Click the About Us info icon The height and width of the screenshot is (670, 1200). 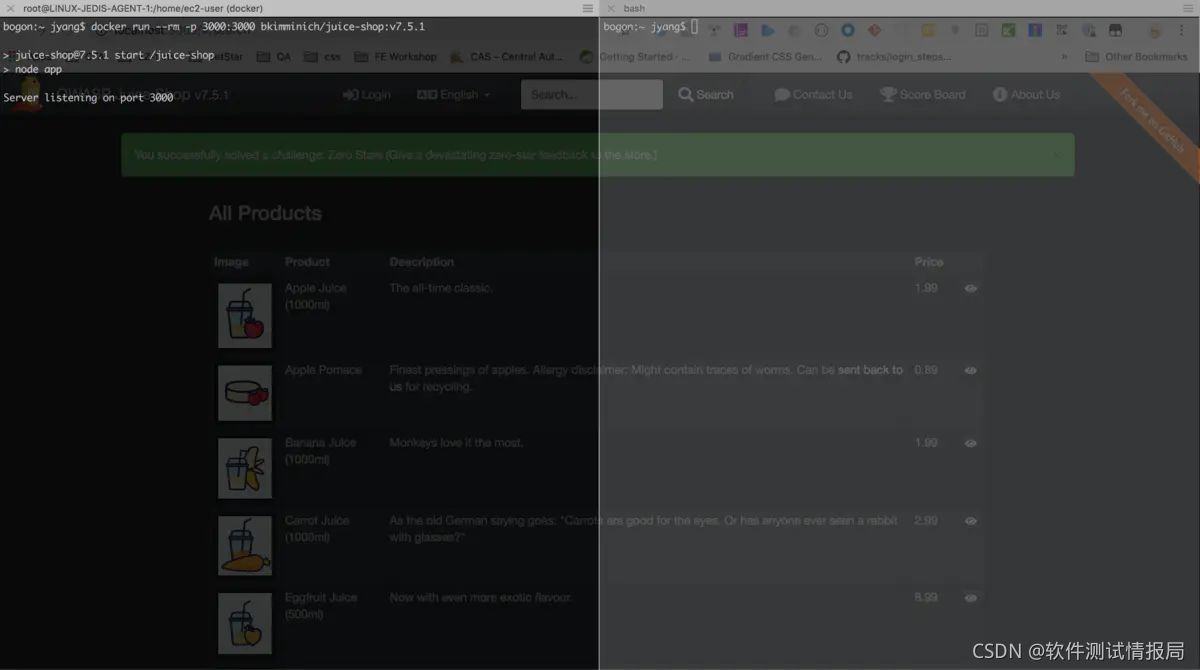(x=999, y=94)
